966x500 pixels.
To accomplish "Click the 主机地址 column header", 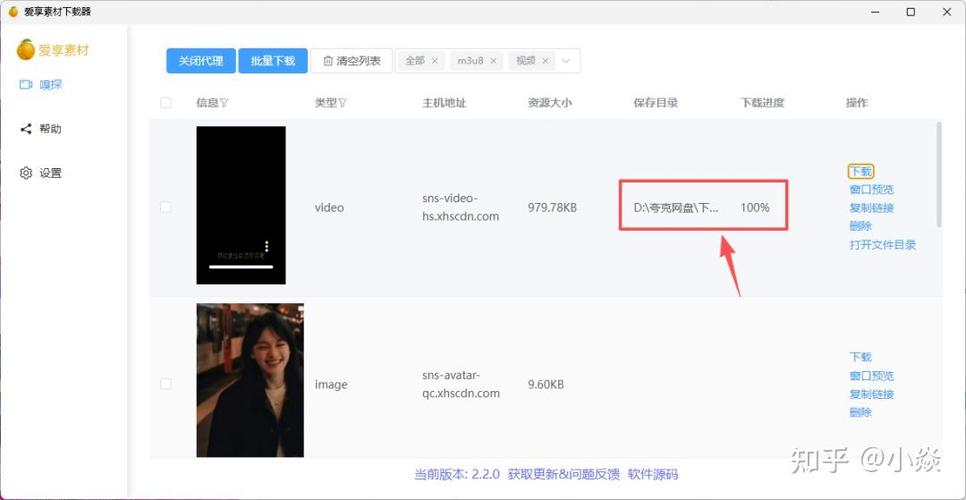I will tap(444, 103).
